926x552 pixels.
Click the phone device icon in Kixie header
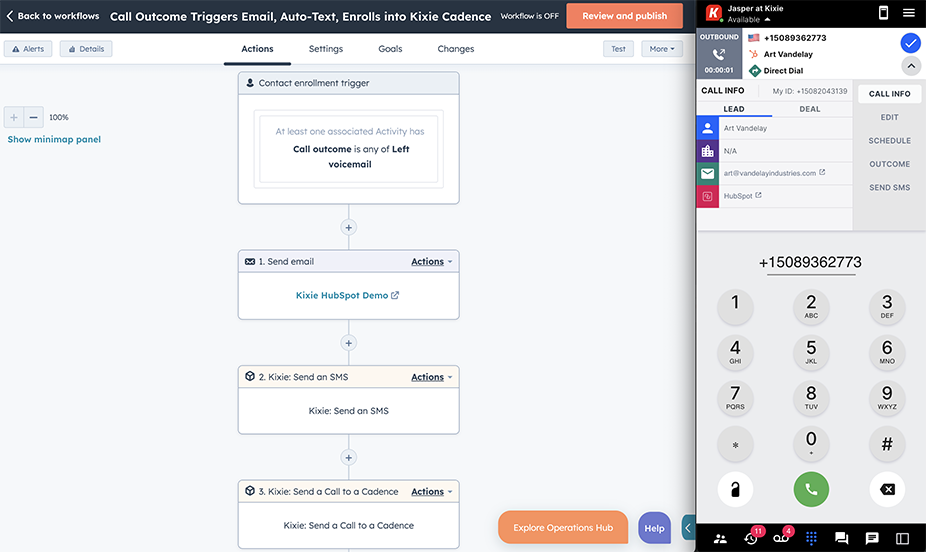pos(883,12)
